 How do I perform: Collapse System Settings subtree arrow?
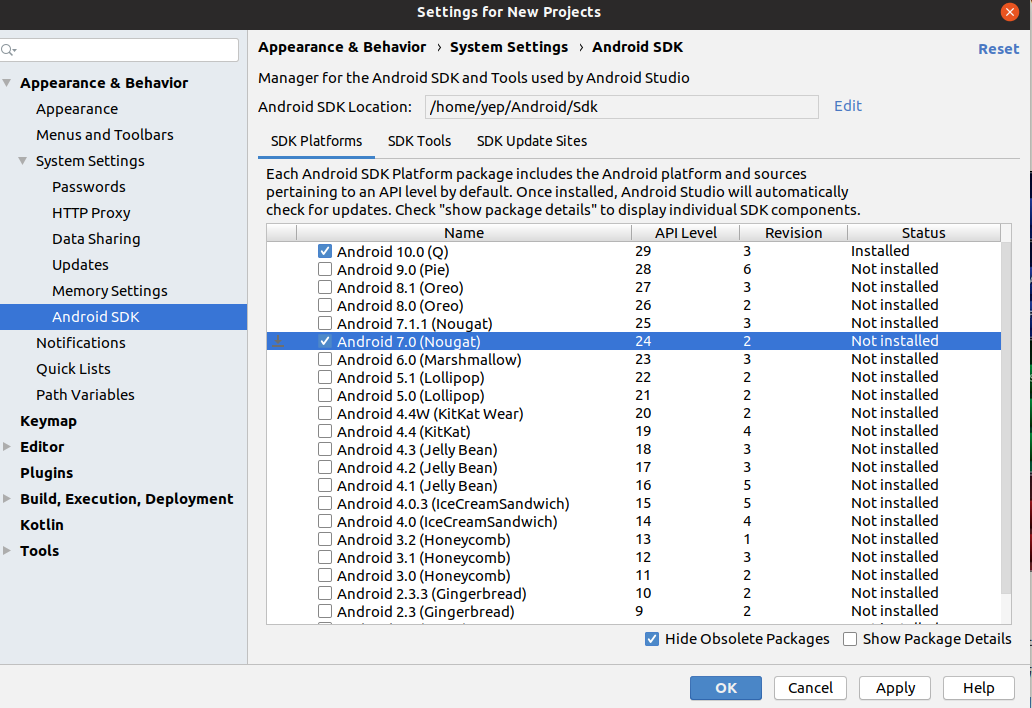[22, 161]
